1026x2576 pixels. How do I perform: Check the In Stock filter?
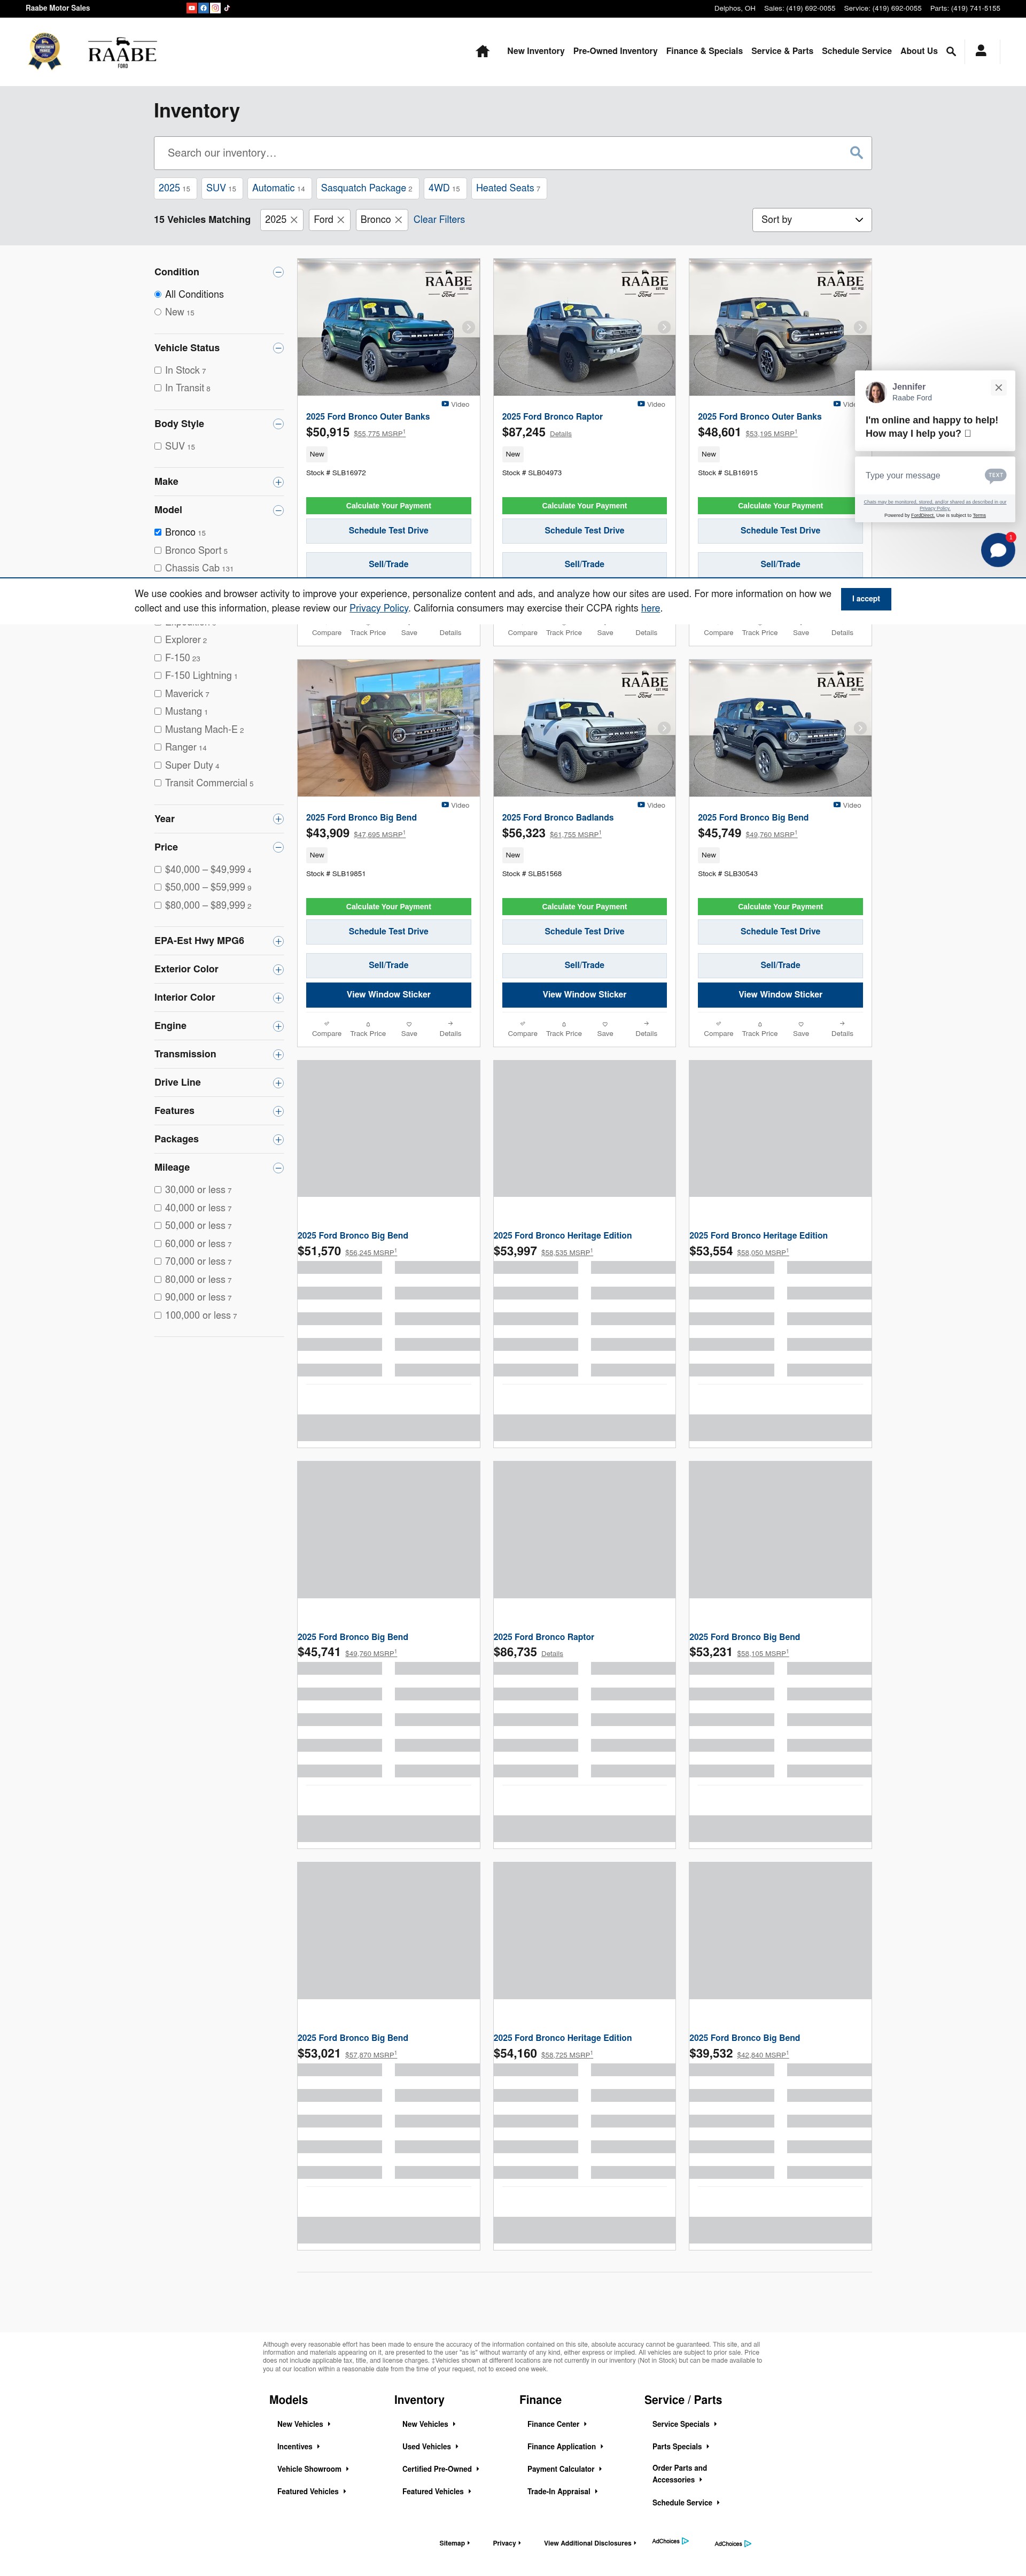(x=158, y=370)
